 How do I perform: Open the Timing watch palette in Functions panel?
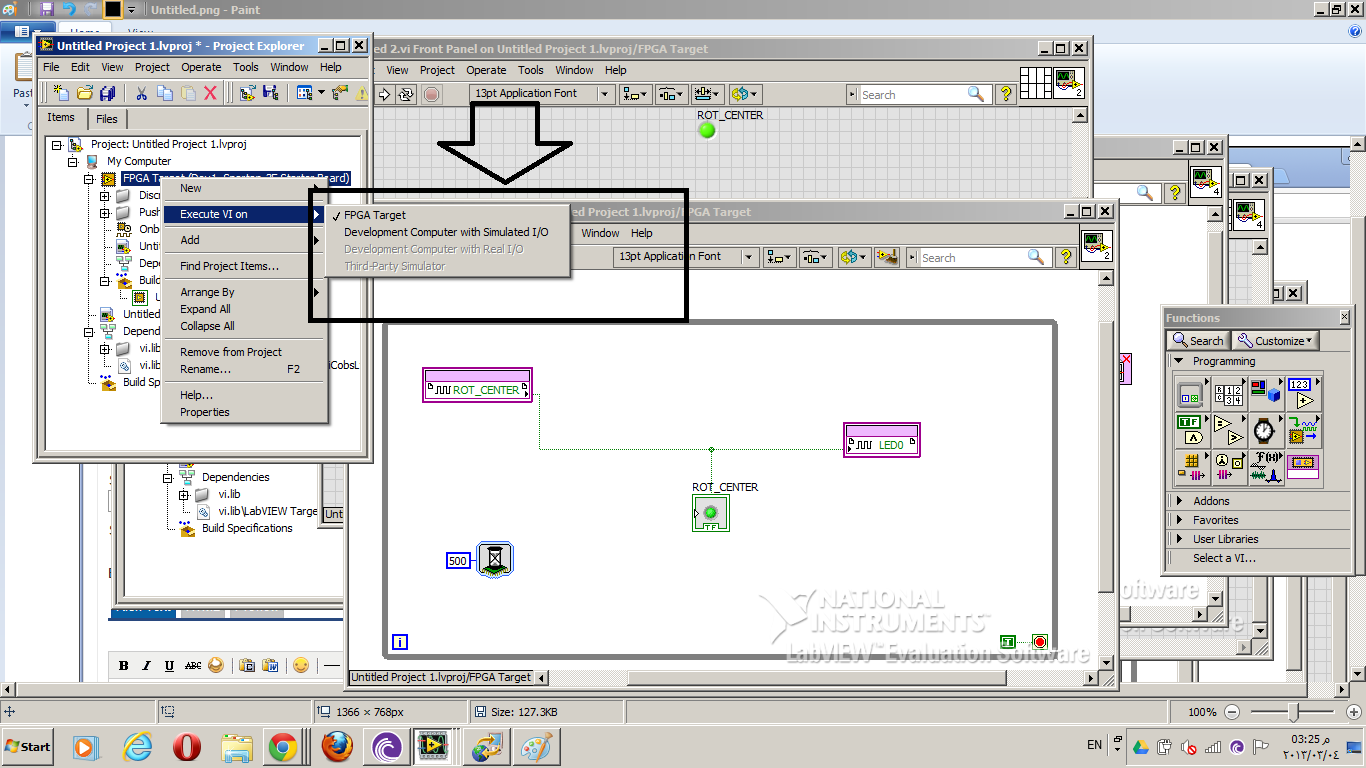(1265, 430)
